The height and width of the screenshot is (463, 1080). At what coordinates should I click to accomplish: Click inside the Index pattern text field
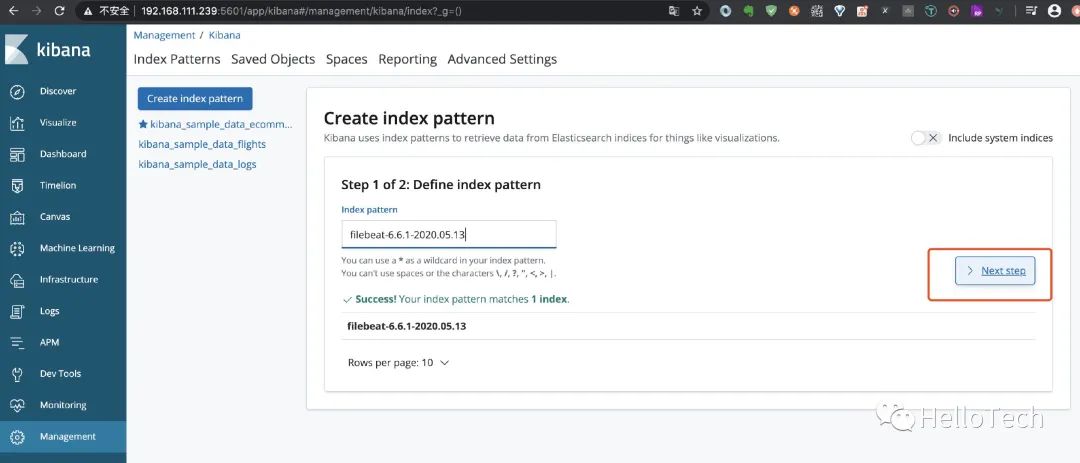(x=448, y=235)
